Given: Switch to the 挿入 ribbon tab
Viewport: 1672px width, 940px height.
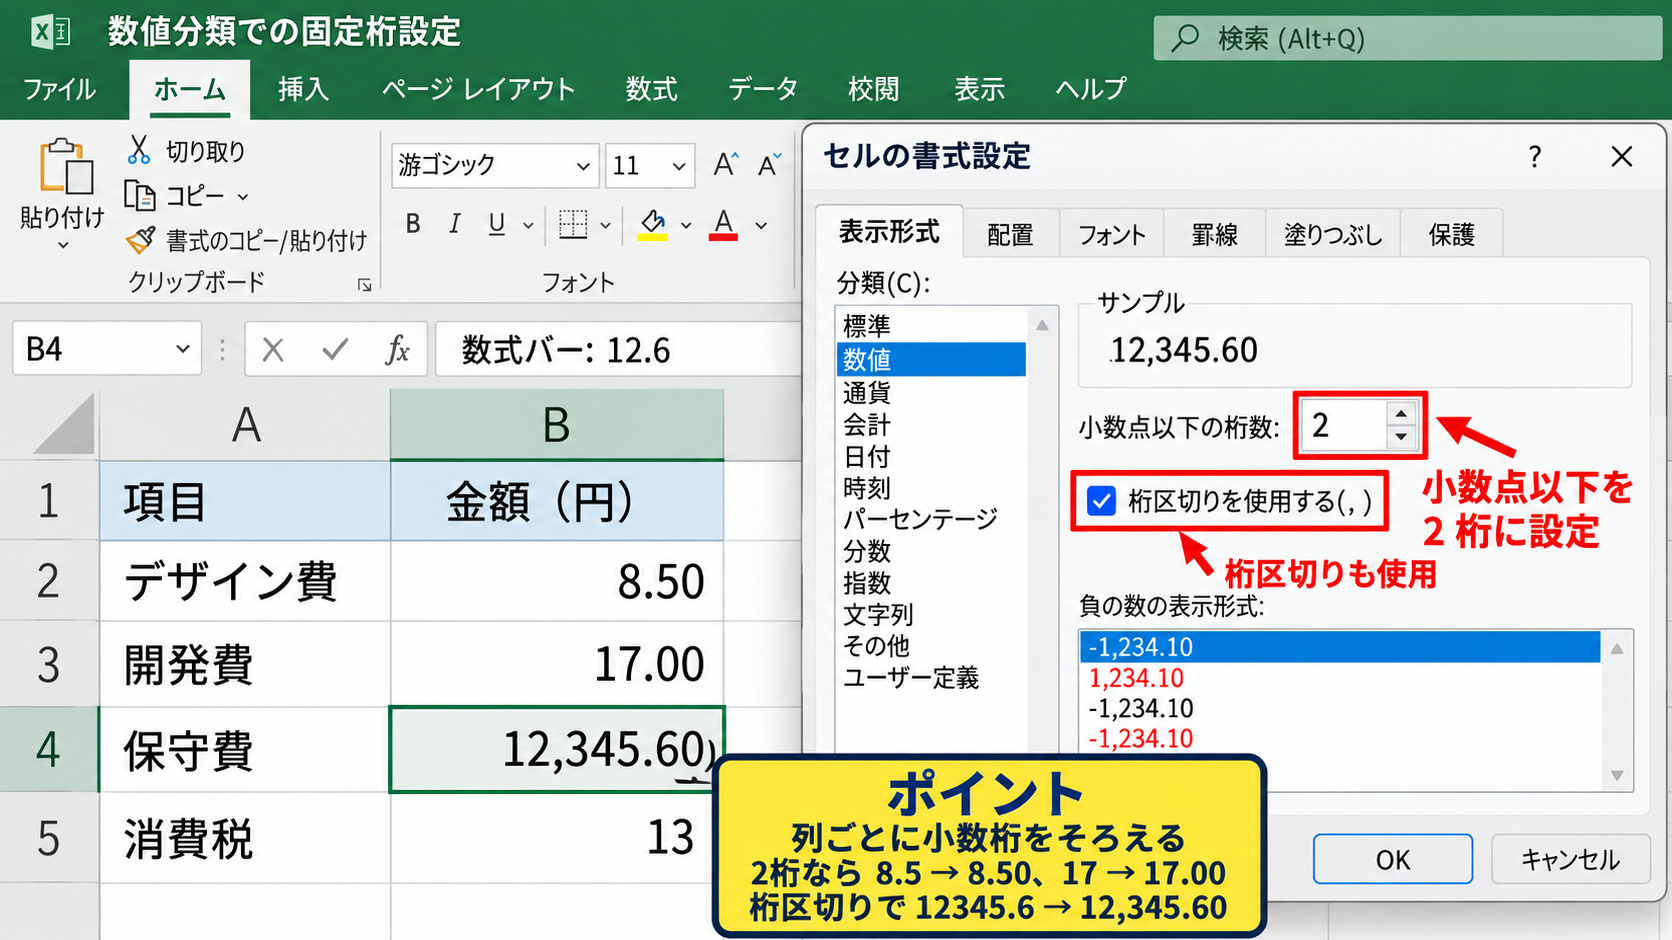Looking at the screenshot, I should (x=303, y=89).
